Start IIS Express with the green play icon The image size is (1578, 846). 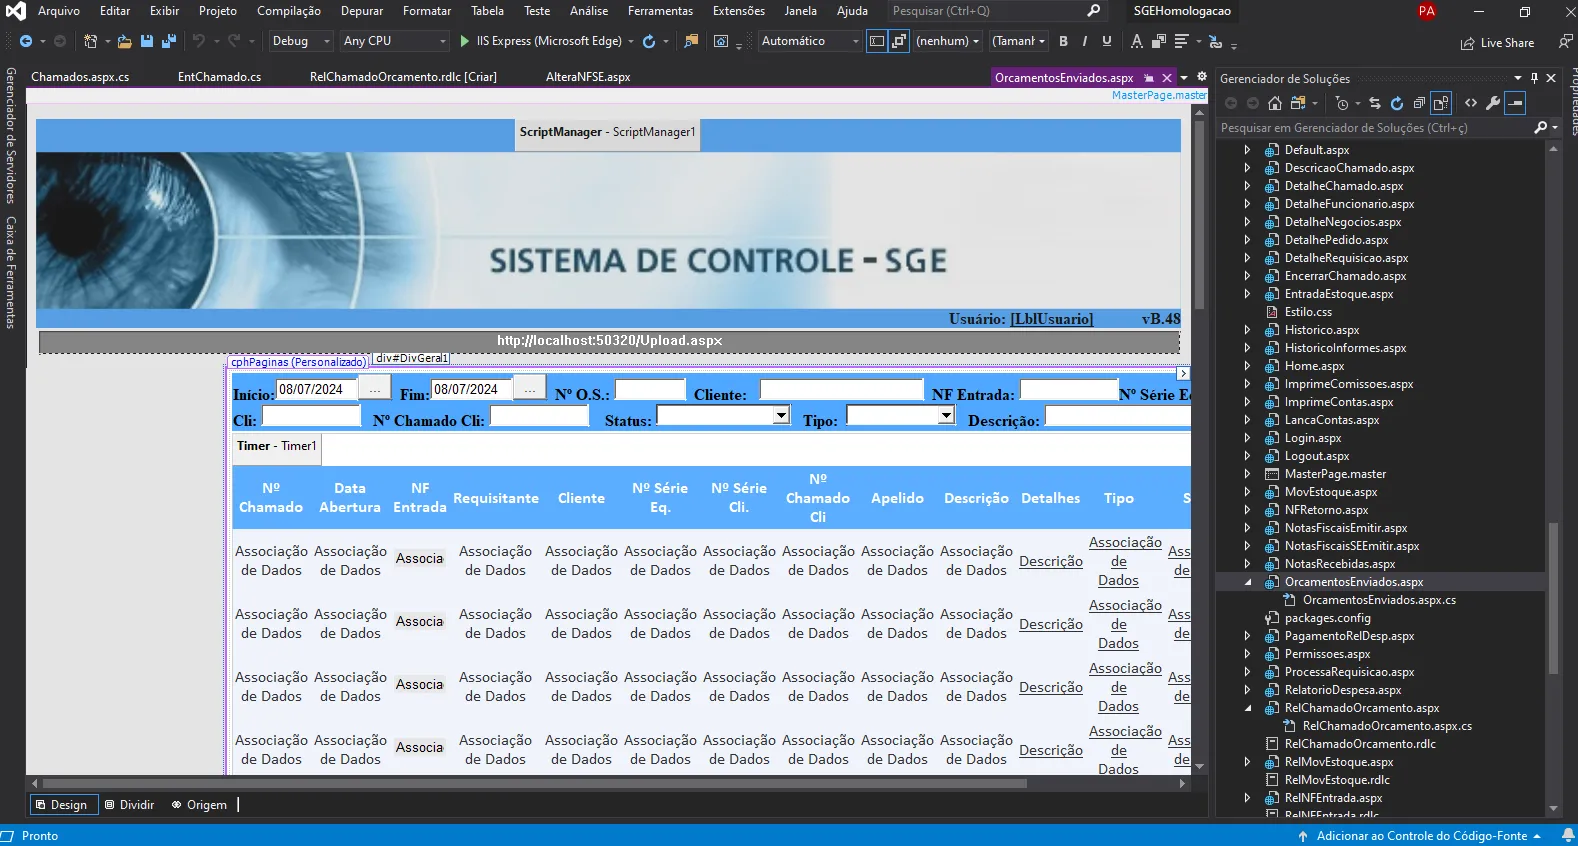pyautogui.click(x=464, y=41)
